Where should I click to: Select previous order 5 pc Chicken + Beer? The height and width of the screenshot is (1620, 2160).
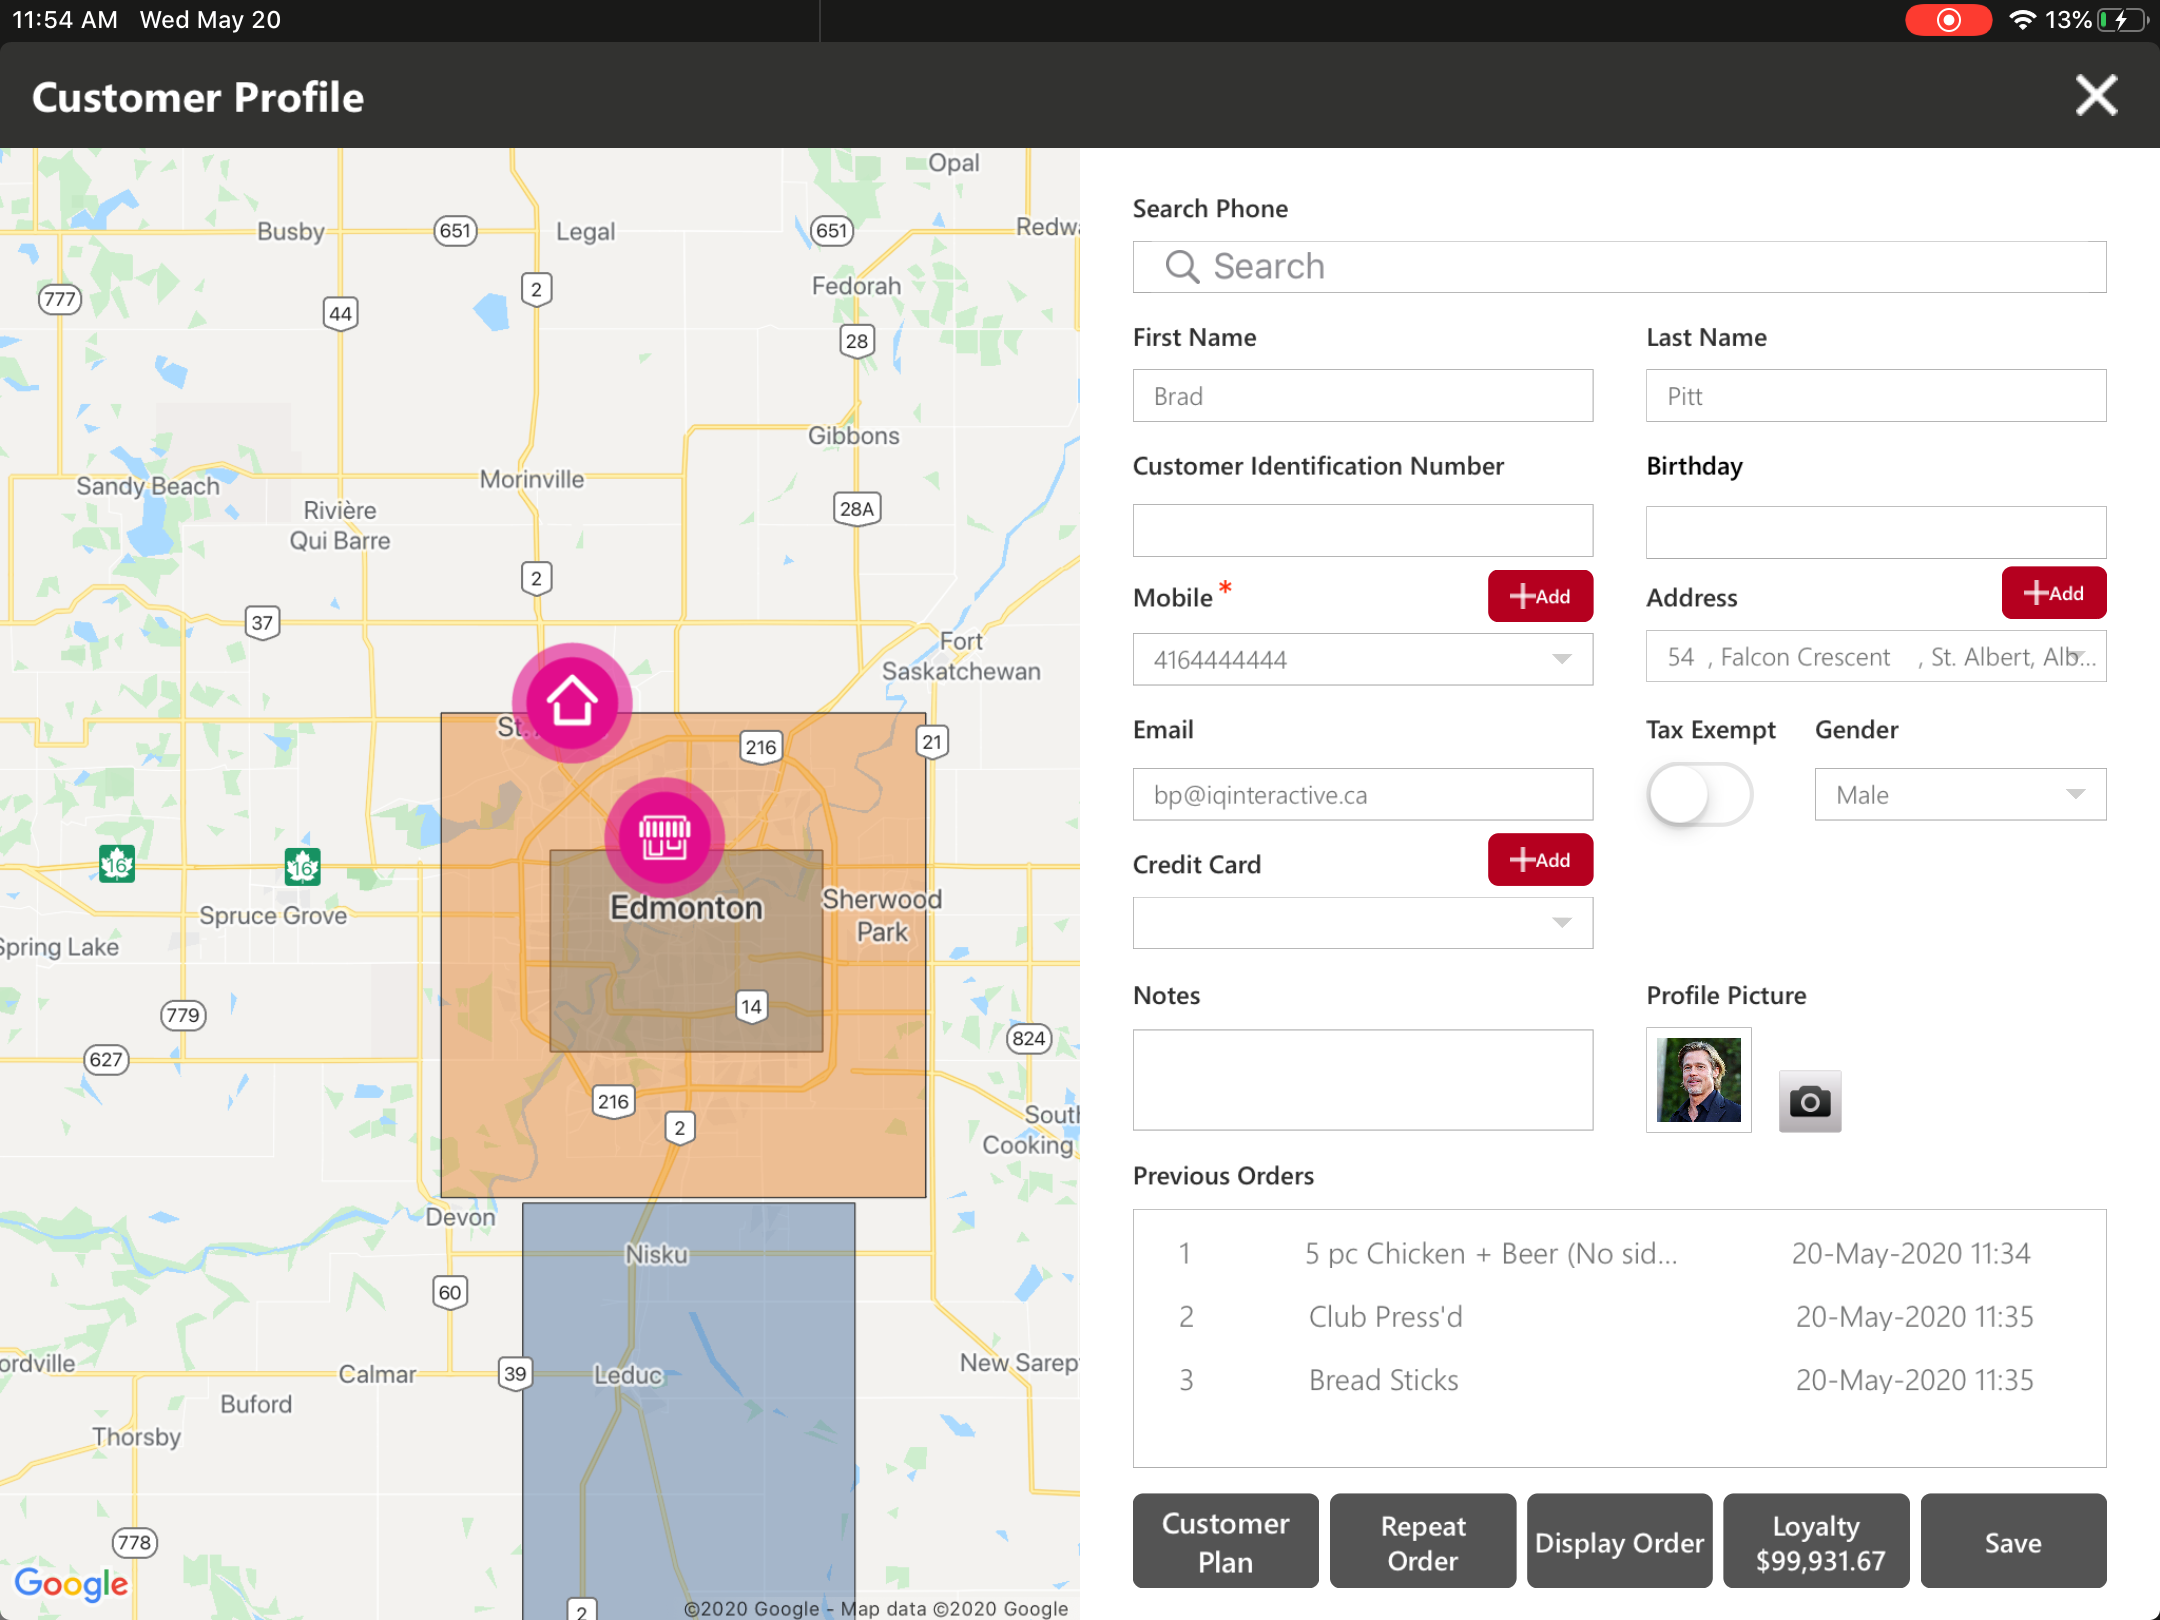pyautogui.click(x=1618, y=1254)
